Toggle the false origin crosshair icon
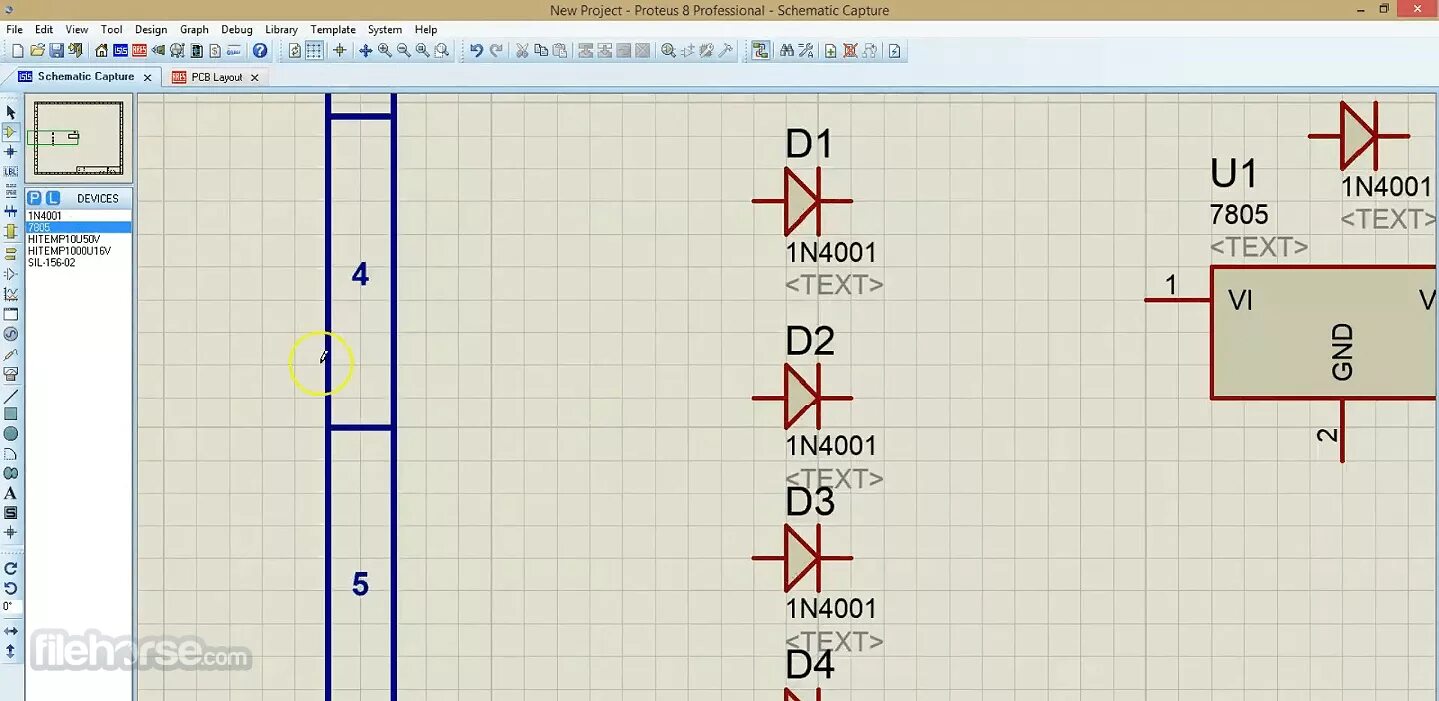Image resolution: width=1439 pixels, height=701 pixels. (339, 51)
